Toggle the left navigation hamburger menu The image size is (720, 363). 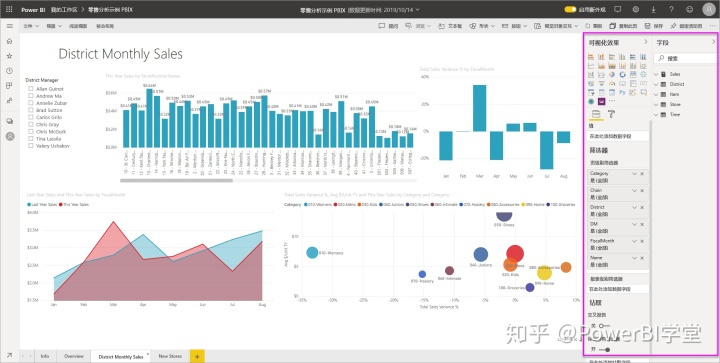[9, 26]
